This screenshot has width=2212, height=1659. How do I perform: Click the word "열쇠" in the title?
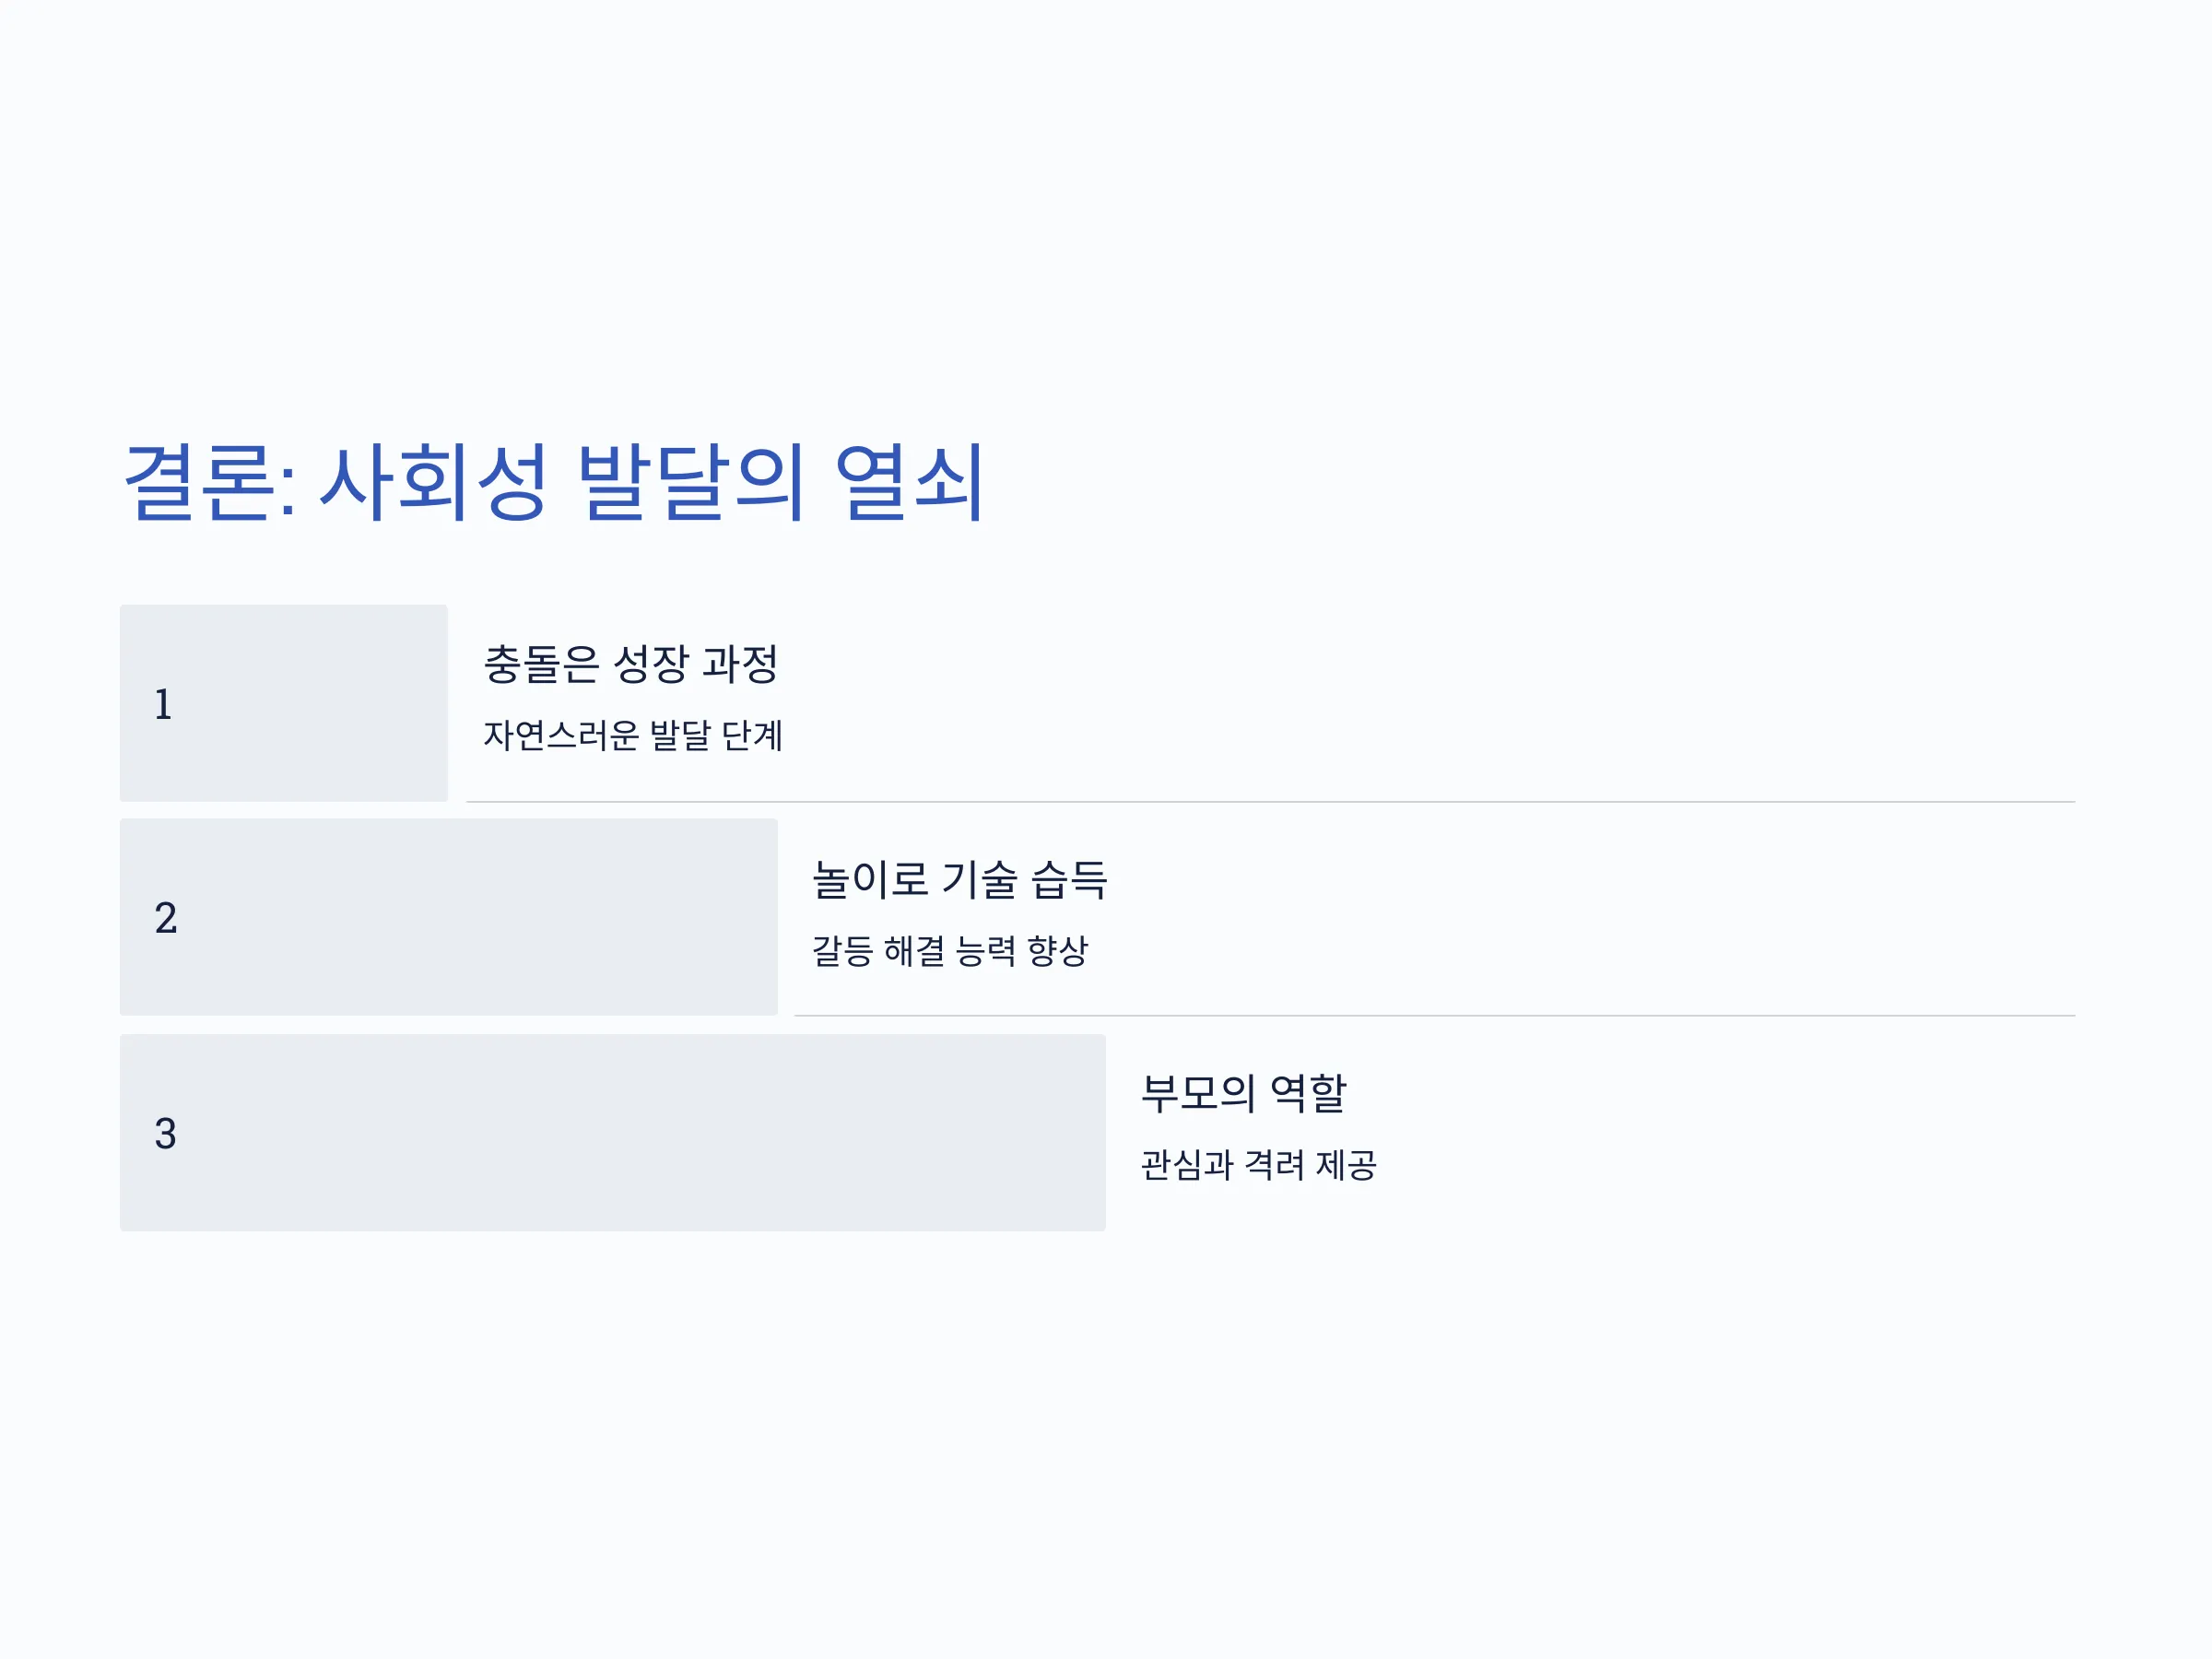pyautogui.click(x=910, y=483)
